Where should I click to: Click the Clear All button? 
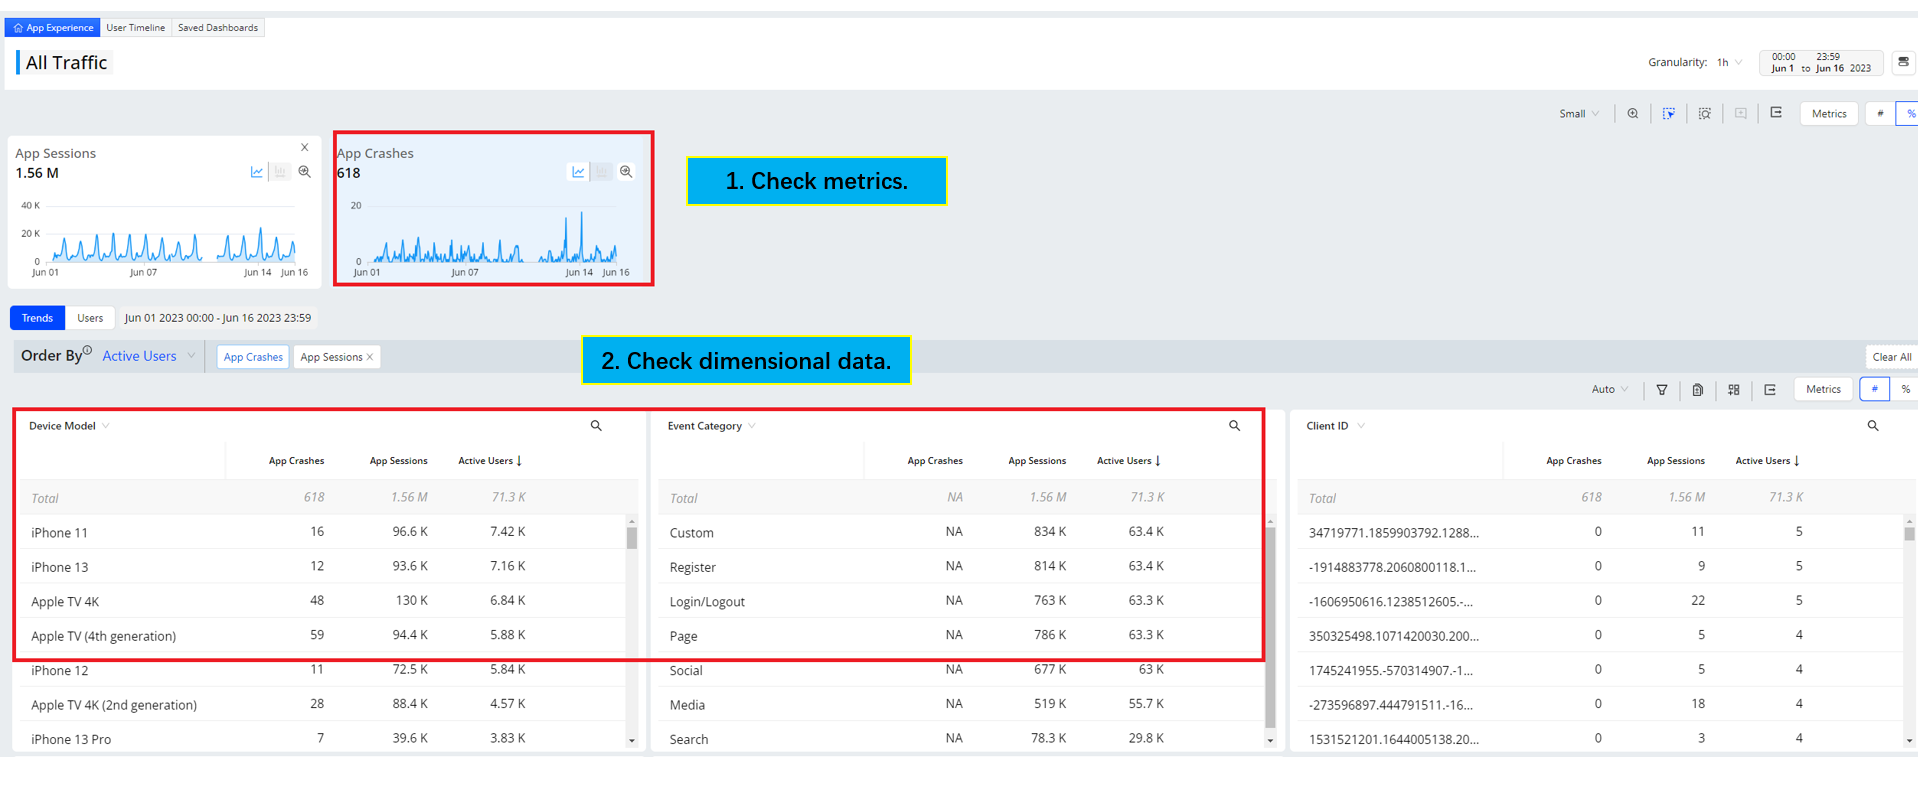pyautogui.click(x=1890, y=357)
